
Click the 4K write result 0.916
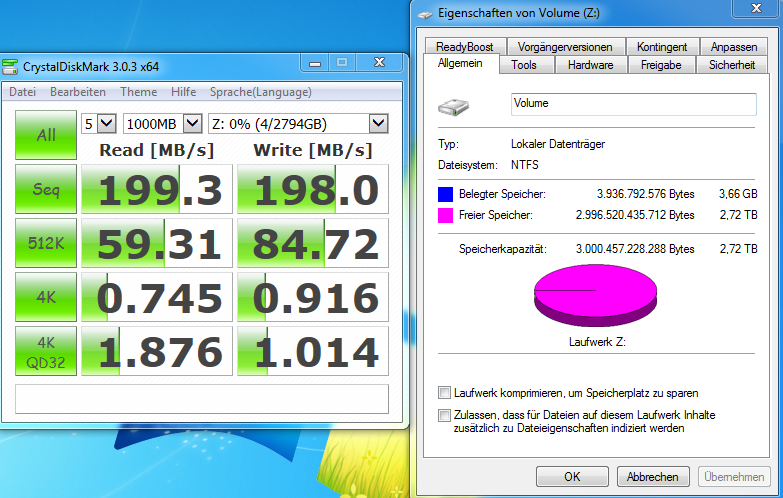(313, 297)
